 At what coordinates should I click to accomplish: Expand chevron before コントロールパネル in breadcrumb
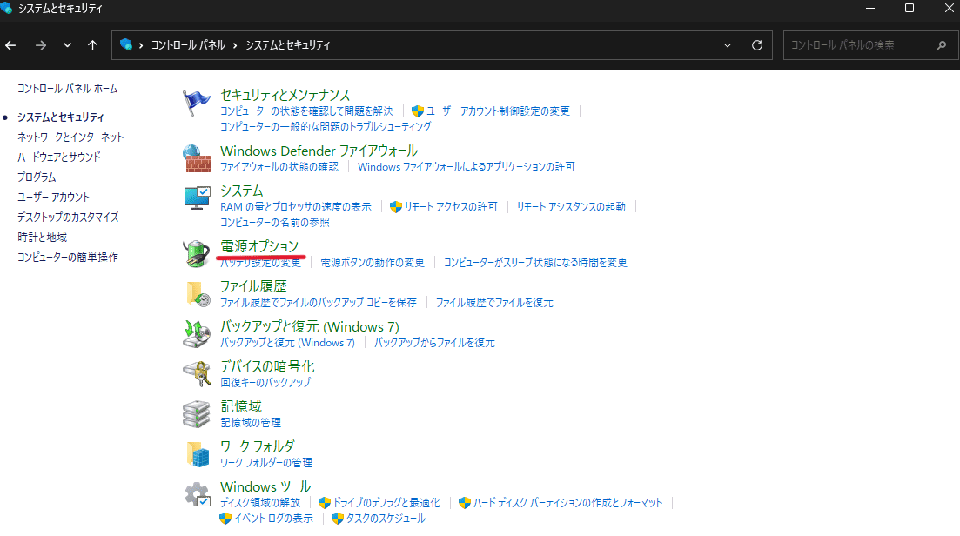click(141, 45)
